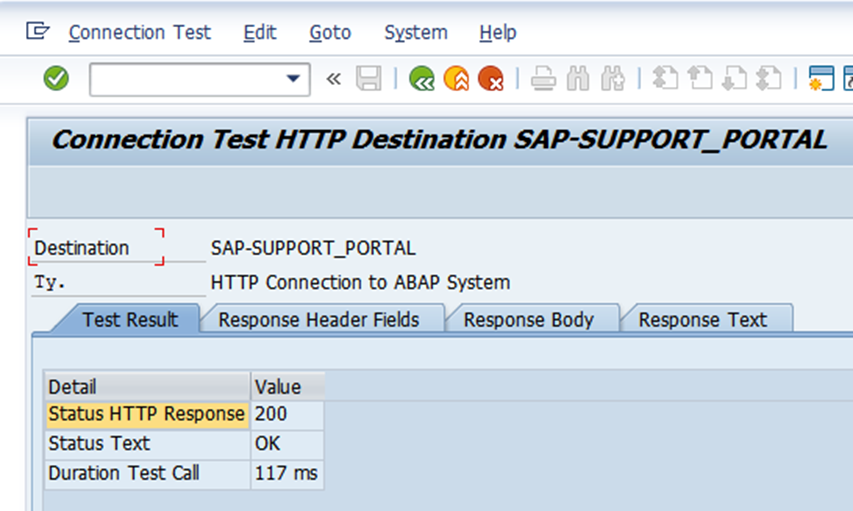Click the Last Page icon
The height and width of the screenshot is (511, 853).
click(x=769, y=78)
